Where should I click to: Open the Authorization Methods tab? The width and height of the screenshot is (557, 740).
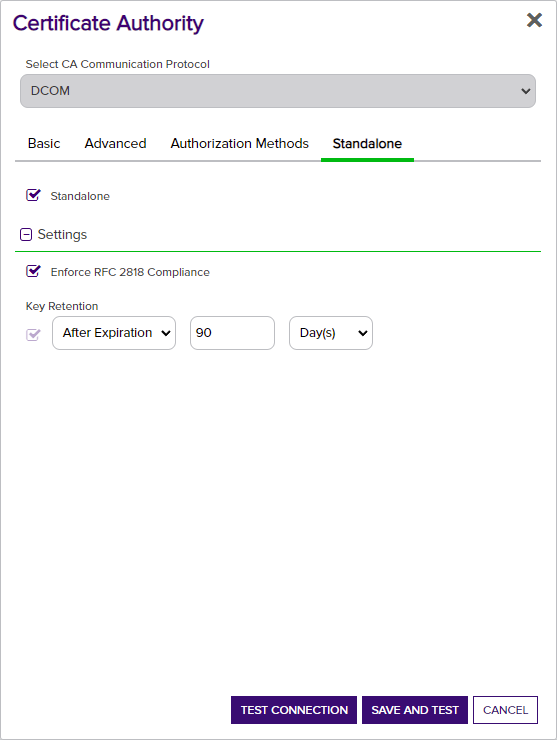pyautogui.click(x=239, y=143)
